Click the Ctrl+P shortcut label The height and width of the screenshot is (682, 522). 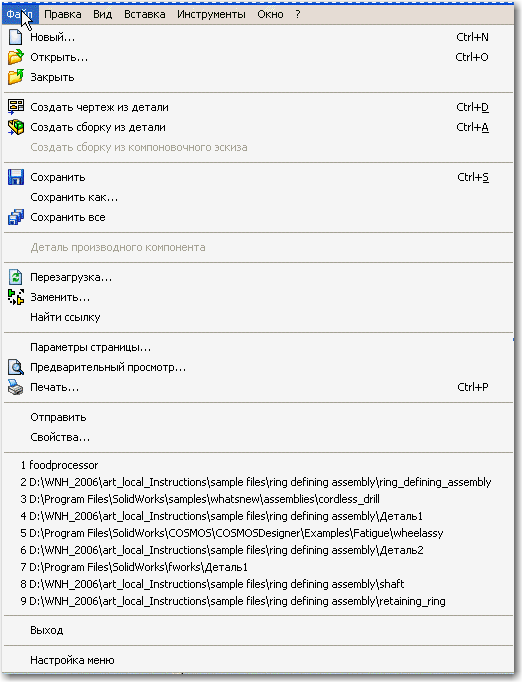[473, 387]
